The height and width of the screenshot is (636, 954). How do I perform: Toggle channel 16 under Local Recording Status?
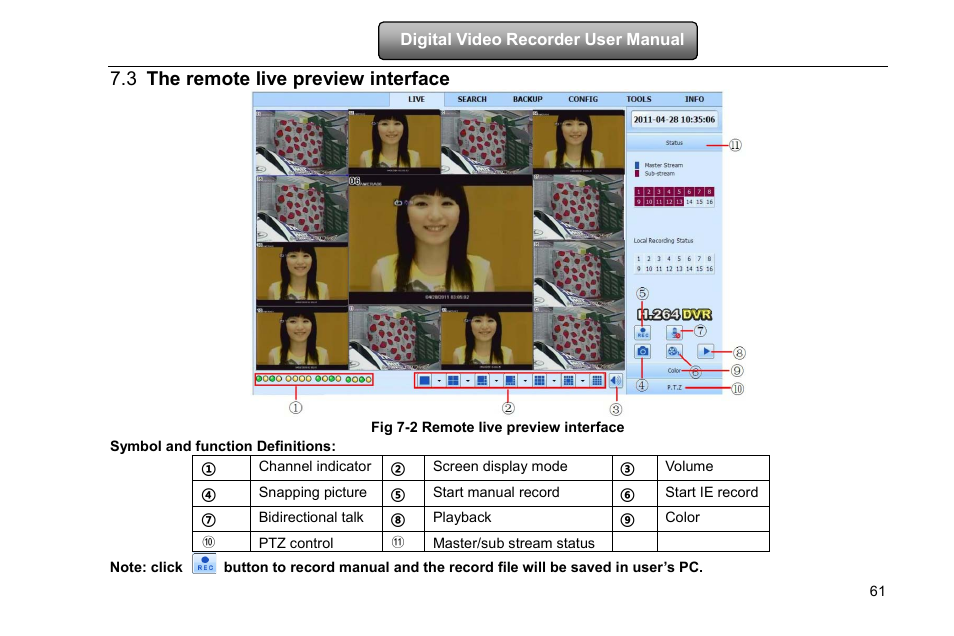click(709, 268)
